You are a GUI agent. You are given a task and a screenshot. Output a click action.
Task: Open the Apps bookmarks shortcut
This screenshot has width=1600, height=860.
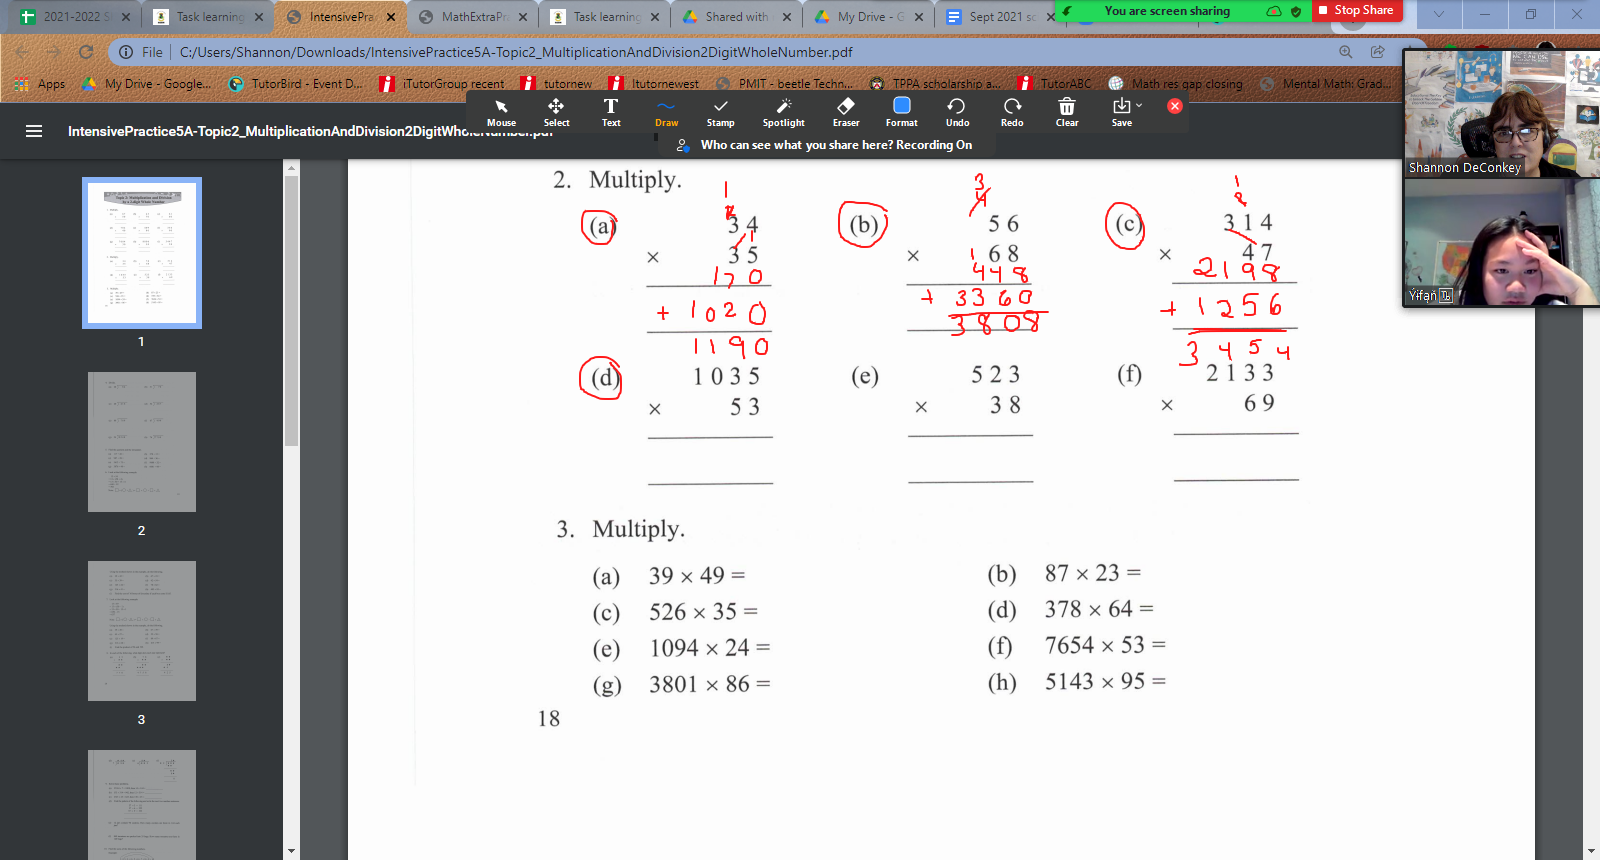coord(40,84)
